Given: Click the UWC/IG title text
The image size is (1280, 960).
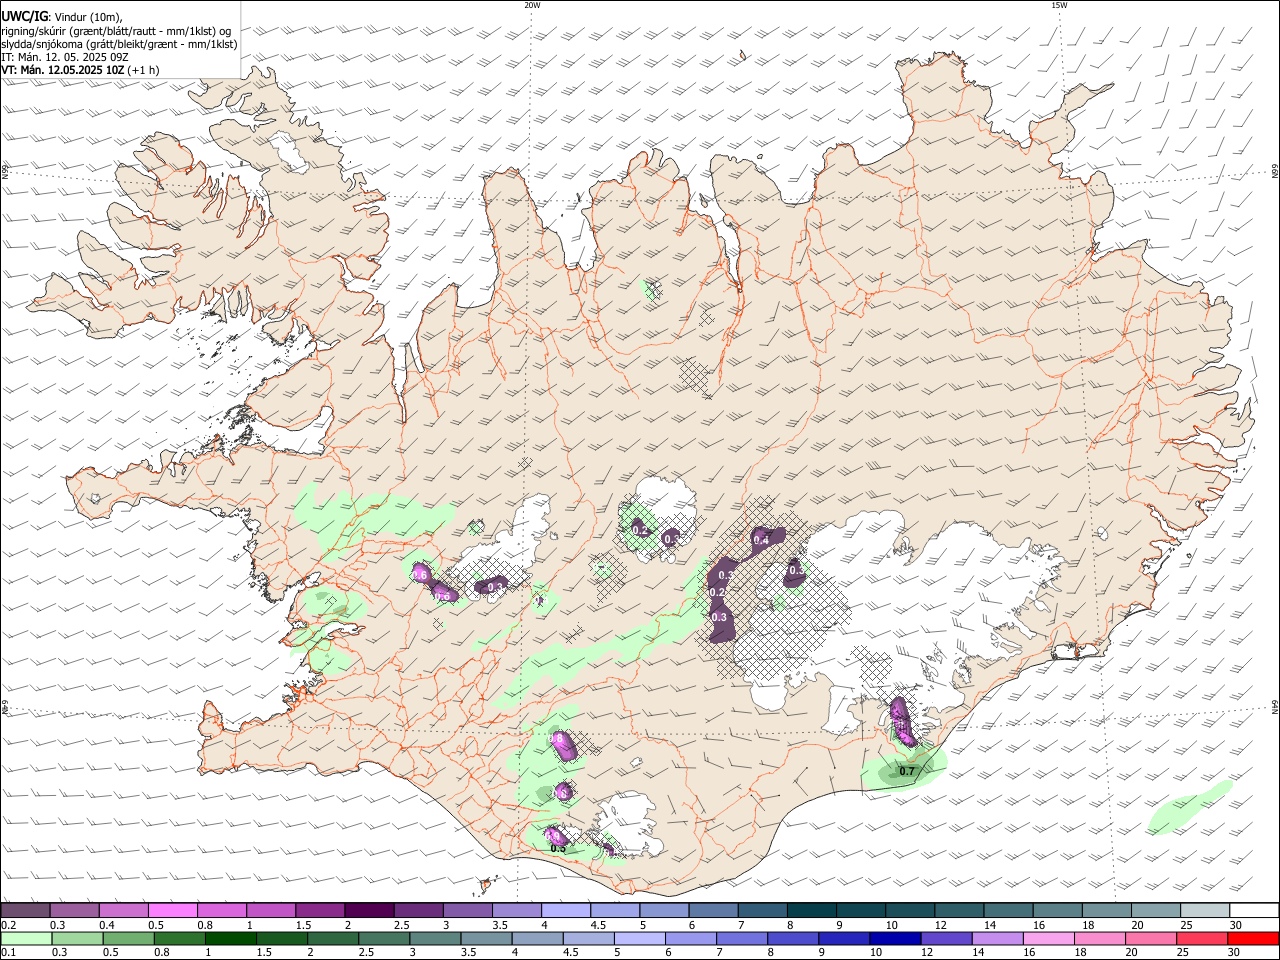Looking at the screenshot, I should 24,15.
